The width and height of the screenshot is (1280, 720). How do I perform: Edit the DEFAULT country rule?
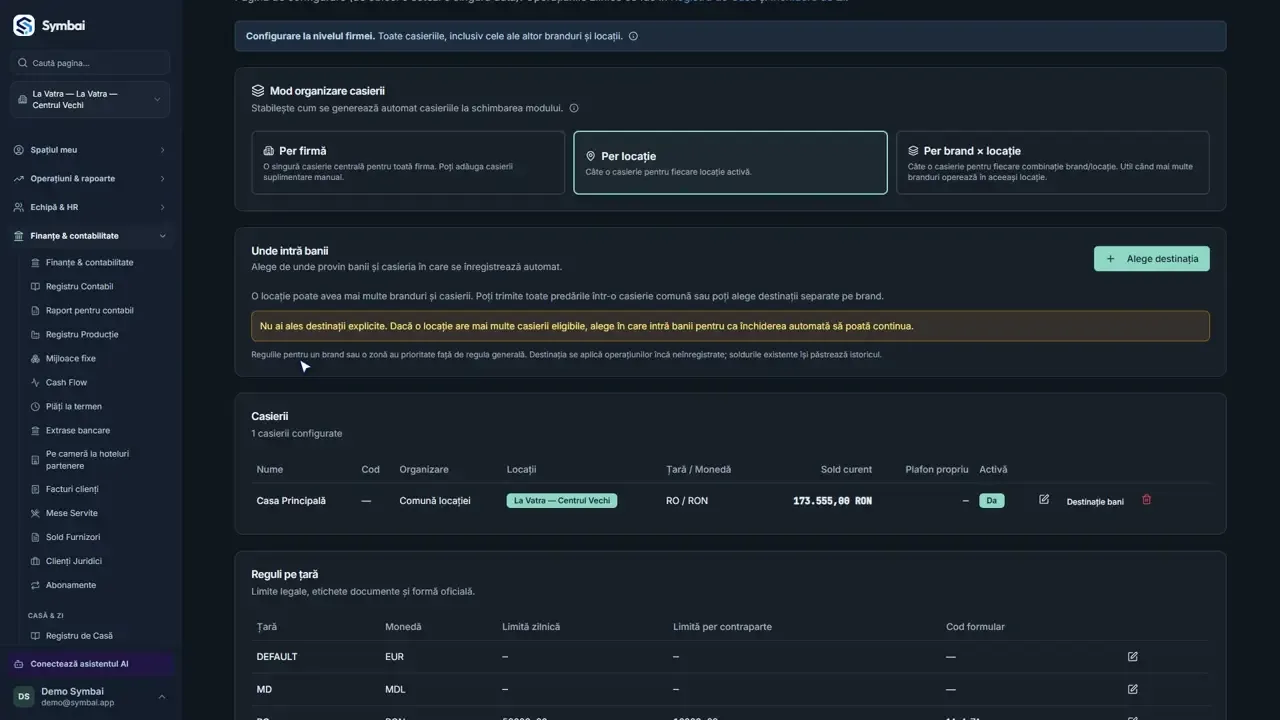(x=1133, y=657)
